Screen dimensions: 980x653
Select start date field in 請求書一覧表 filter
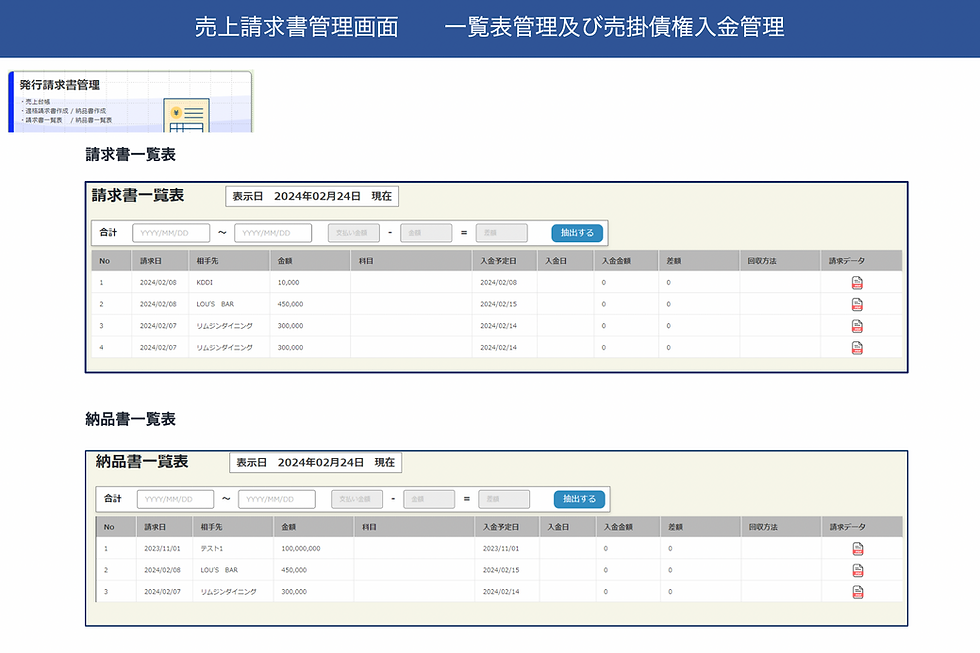pos(171,233)
